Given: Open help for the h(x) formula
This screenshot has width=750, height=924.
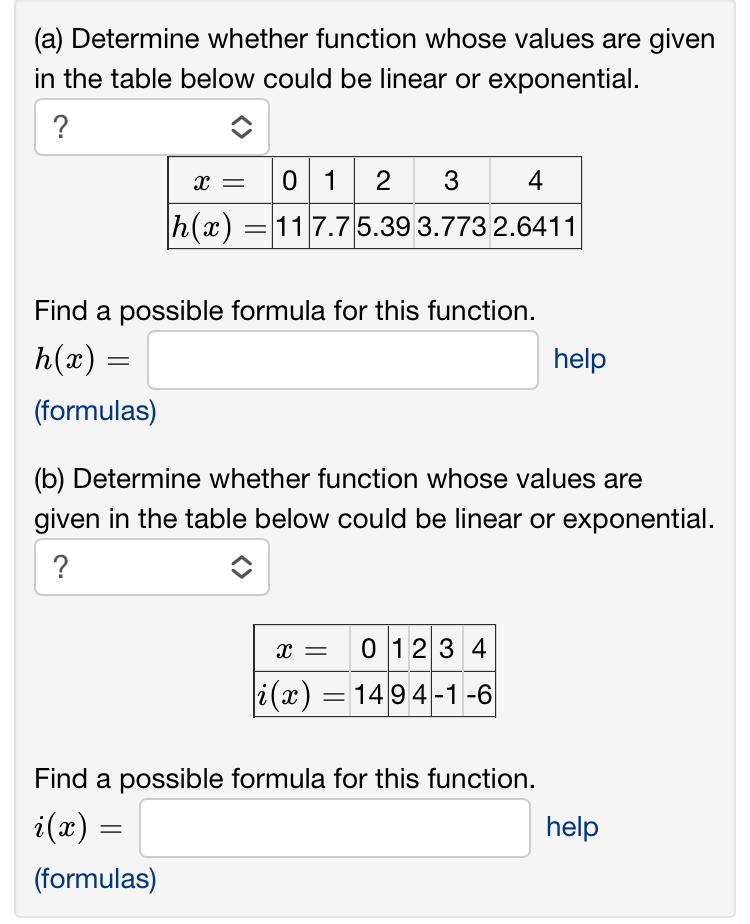Looking at the screenshot, I should (578, 360).
